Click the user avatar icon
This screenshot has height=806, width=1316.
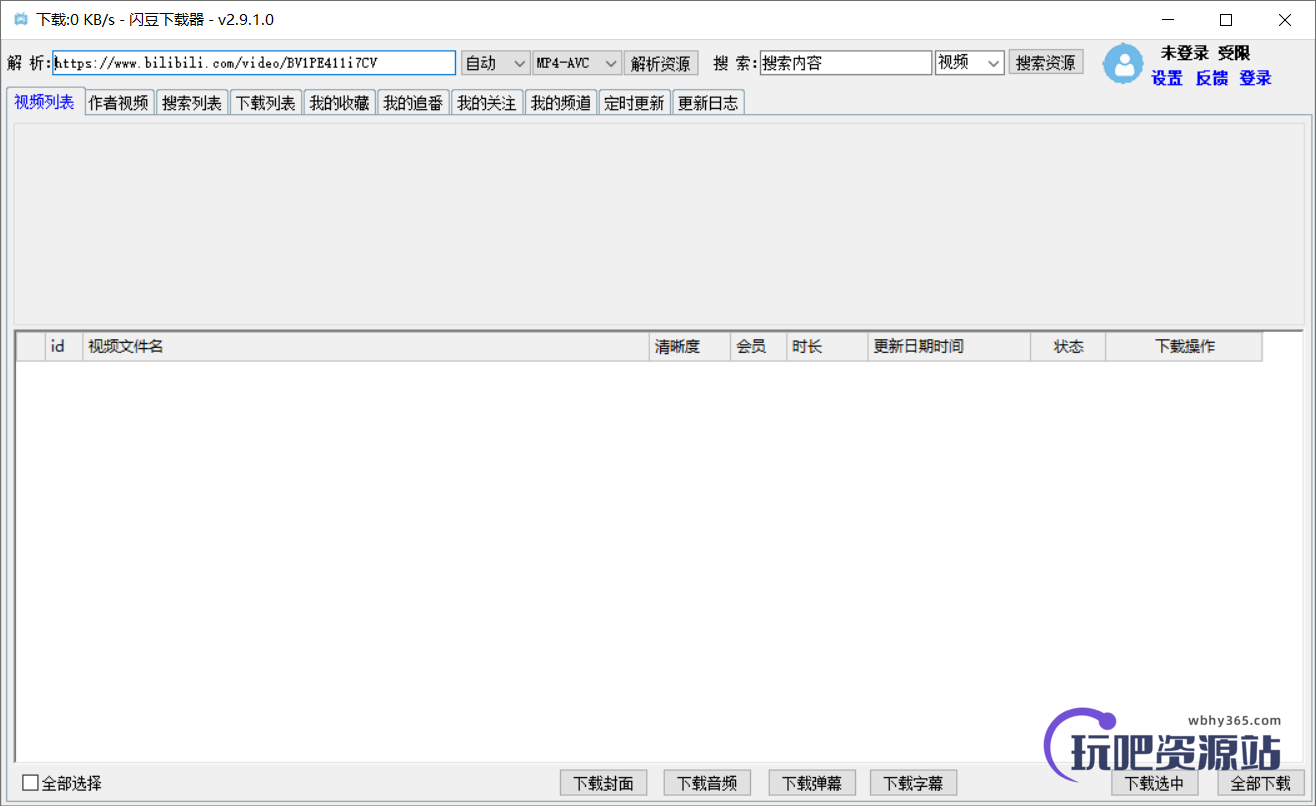pyautogui.click(x=1124, y=63)
